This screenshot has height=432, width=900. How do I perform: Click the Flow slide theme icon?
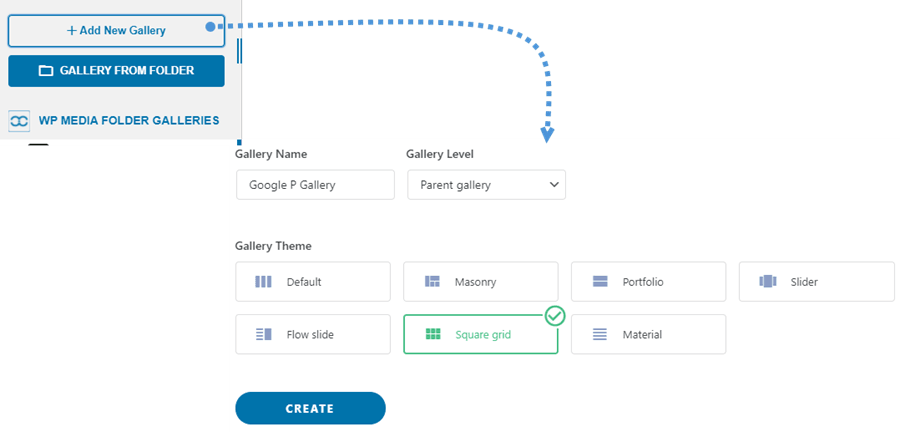click(263, 334)
